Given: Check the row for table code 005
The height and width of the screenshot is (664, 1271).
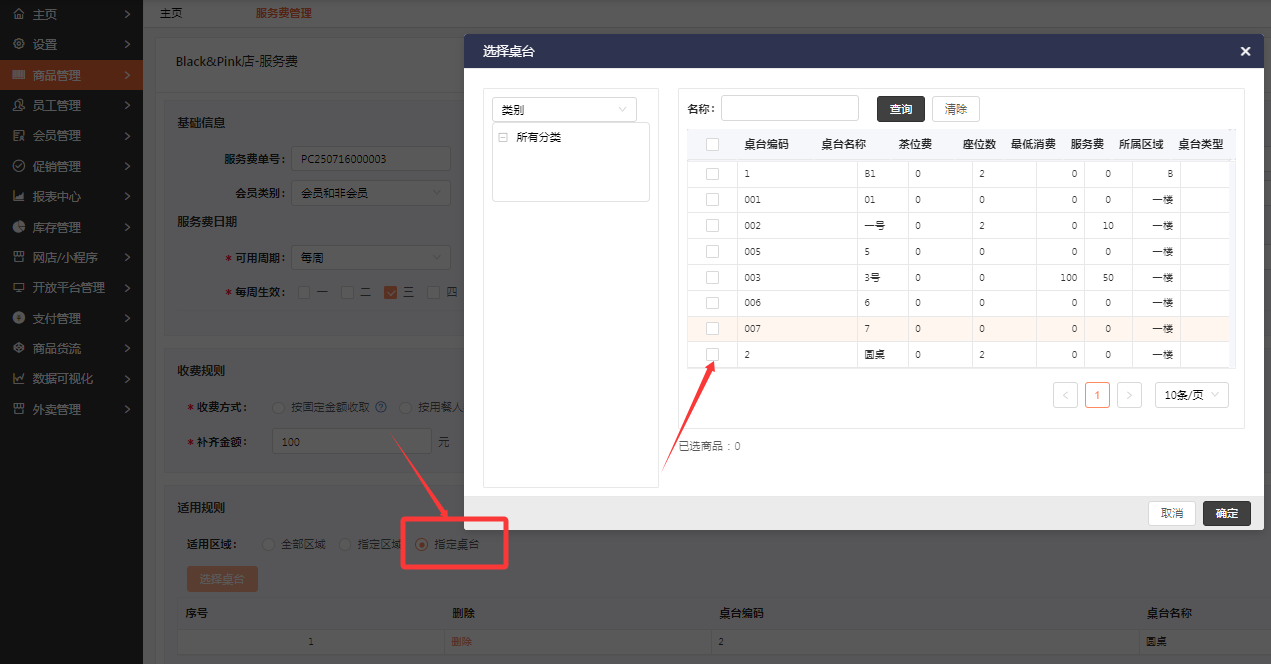Looking at the screenshot, I should [x=712, y=251].
